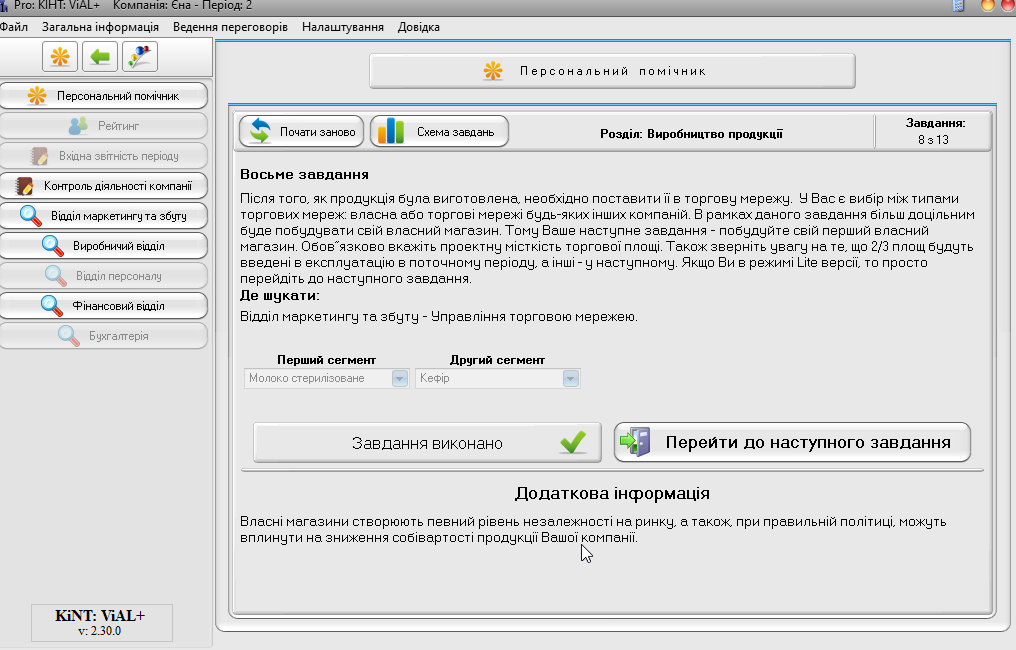Click the people icon beside Рейтинг
This screenshot has width=1016, height=650.
(x=78, y=126)
